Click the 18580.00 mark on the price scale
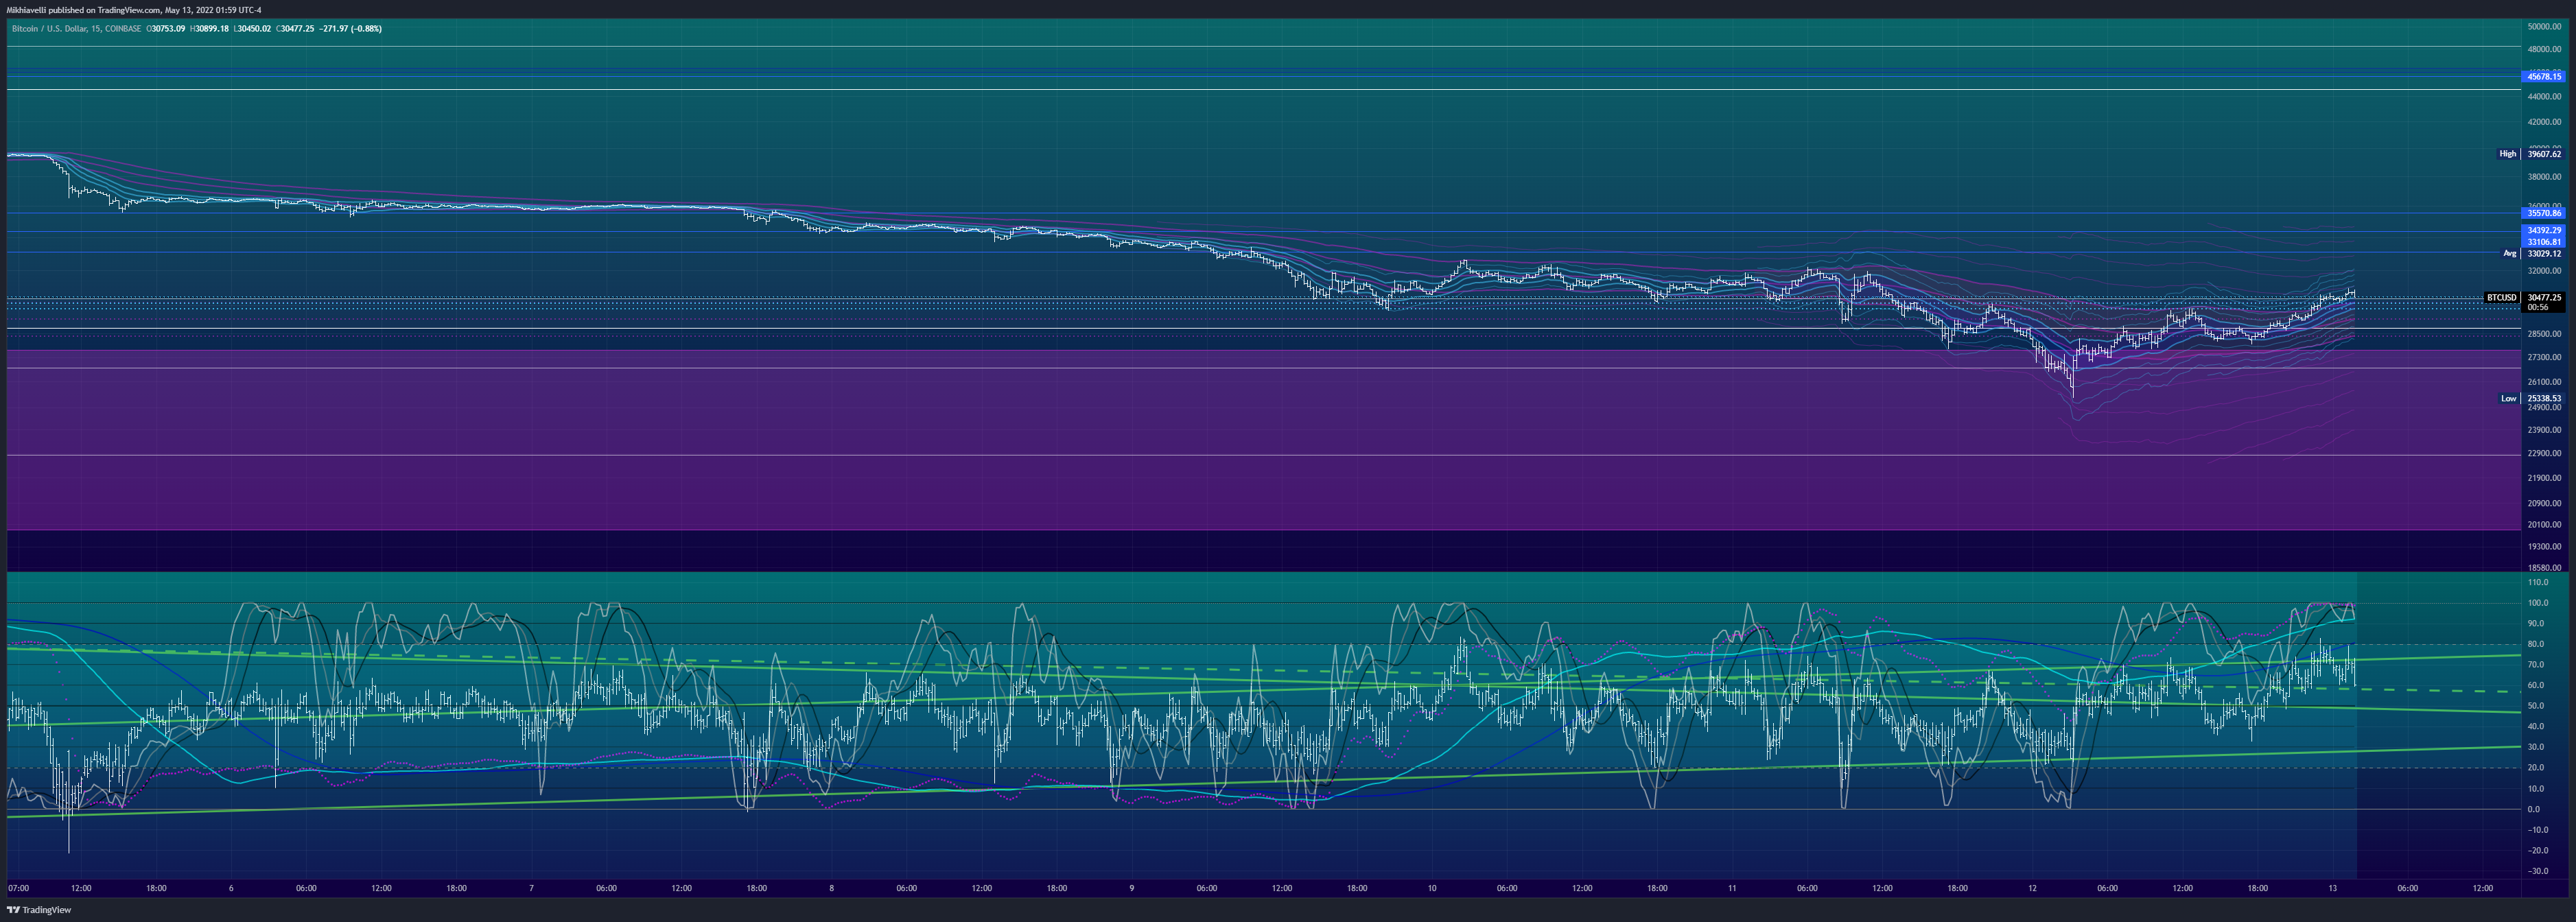2576x922 pixels. coord(2544,568)
